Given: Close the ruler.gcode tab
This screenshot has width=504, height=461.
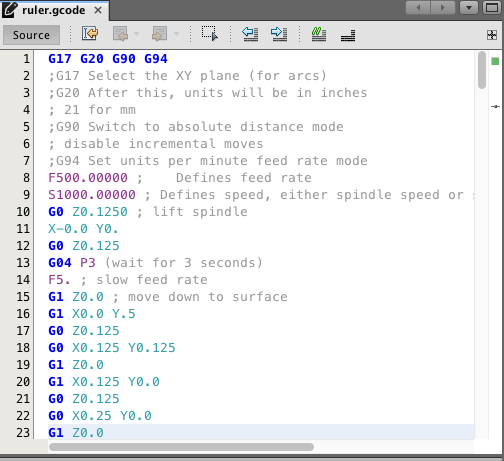Looking at the screenshot, I should [98, 10].
